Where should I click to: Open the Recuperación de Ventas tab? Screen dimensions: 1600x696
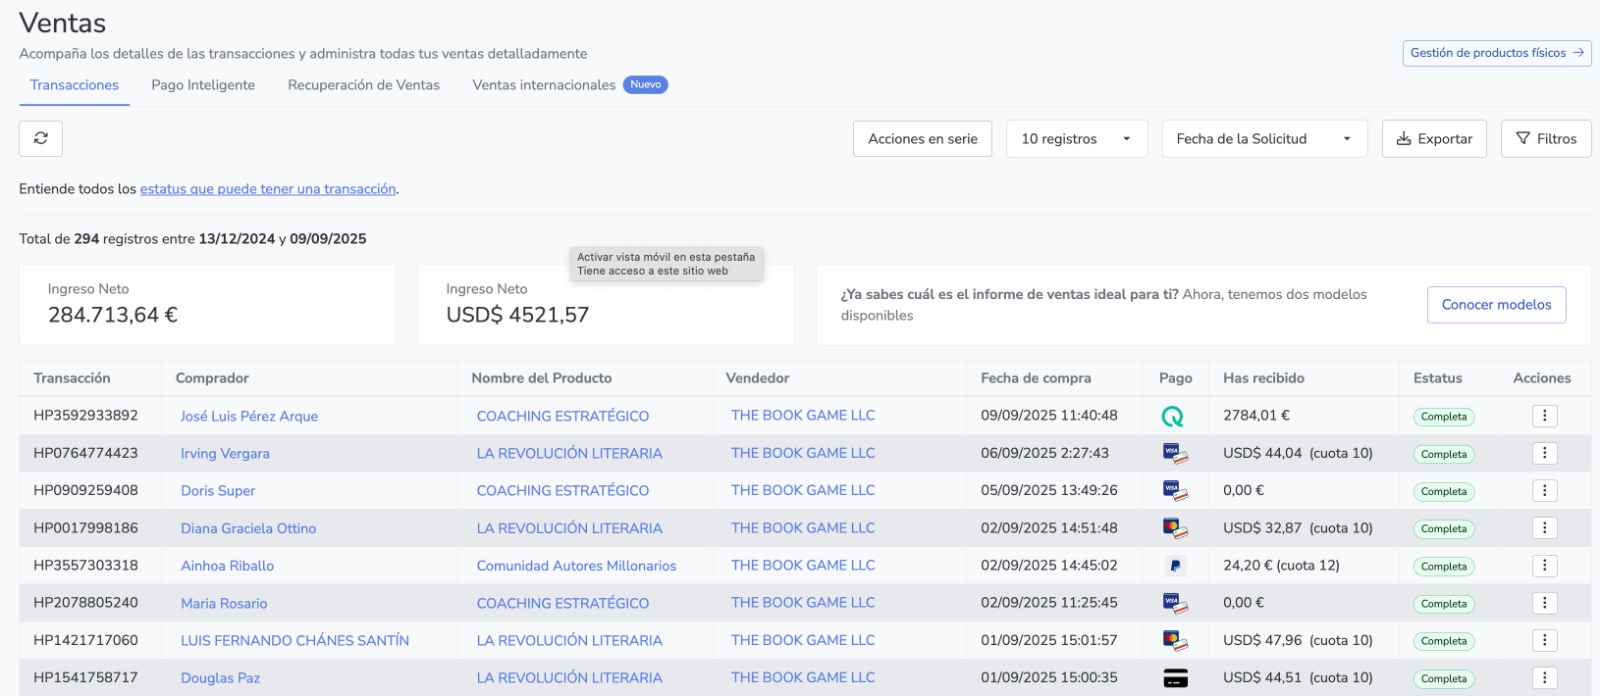click(x=364, y=85)
